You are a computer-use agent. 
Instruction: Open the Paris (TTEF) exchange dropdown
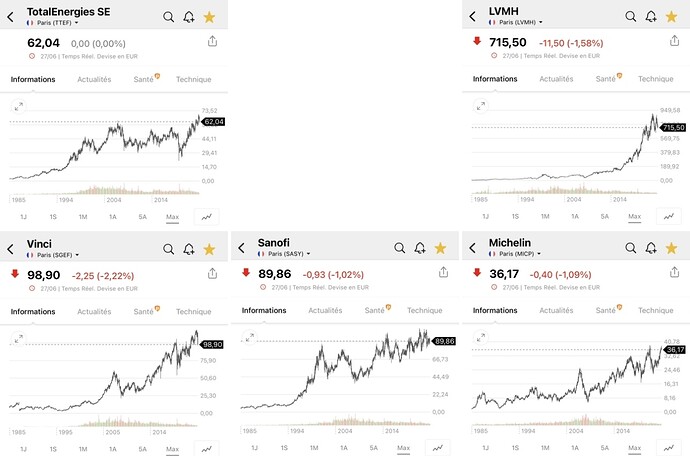coord(52,23)
